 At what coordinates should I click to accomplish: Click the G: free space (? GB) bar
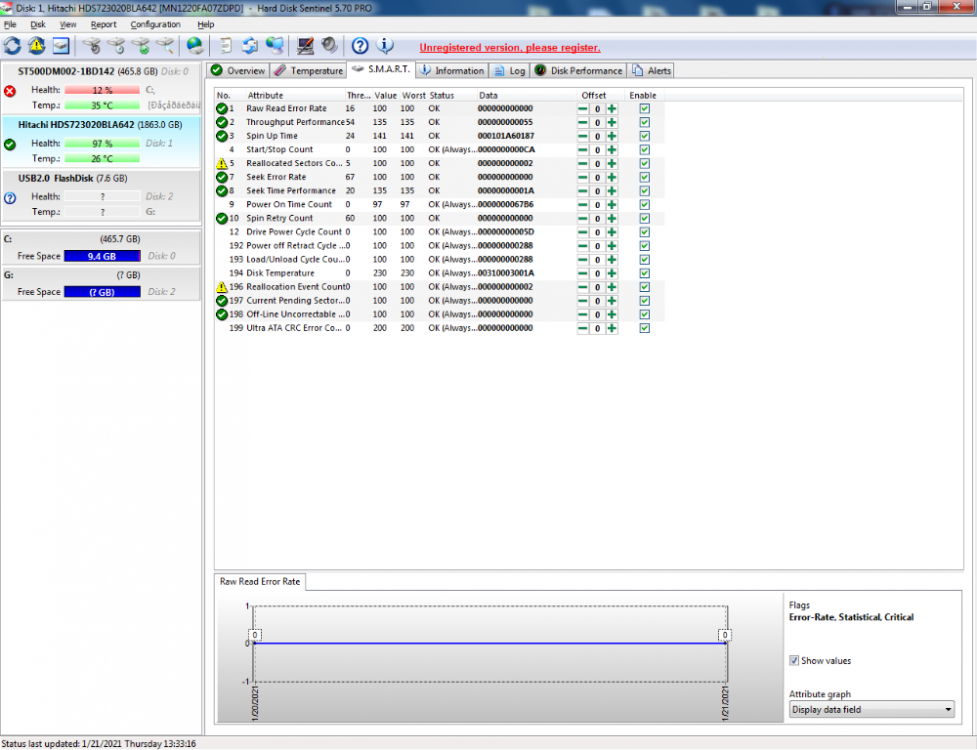point(102,292)
